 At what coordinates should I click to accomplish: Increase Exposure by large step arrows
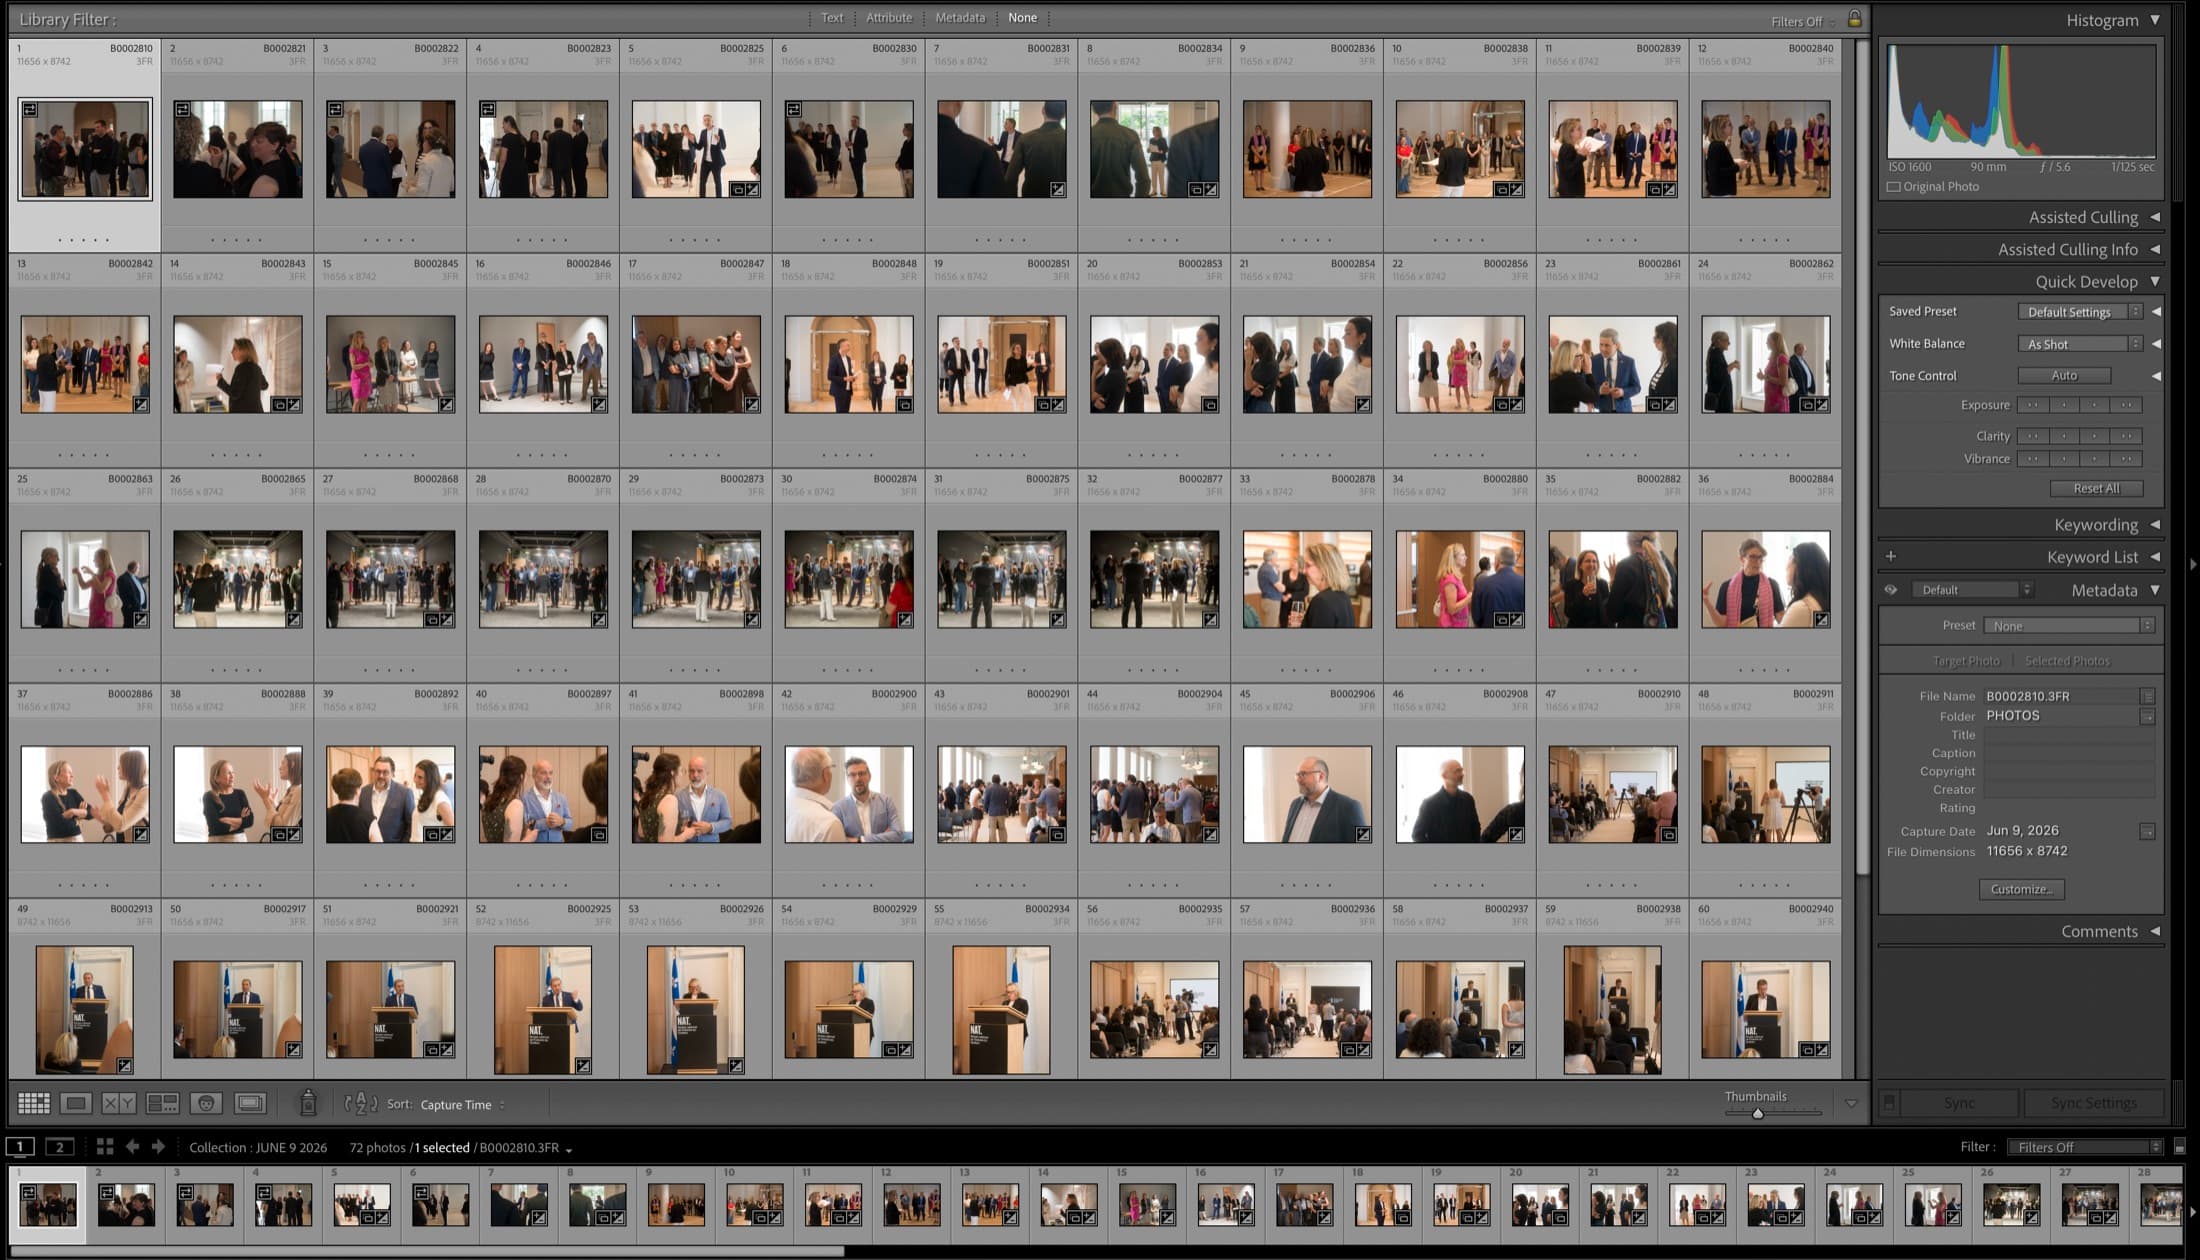pos(2126,405)
